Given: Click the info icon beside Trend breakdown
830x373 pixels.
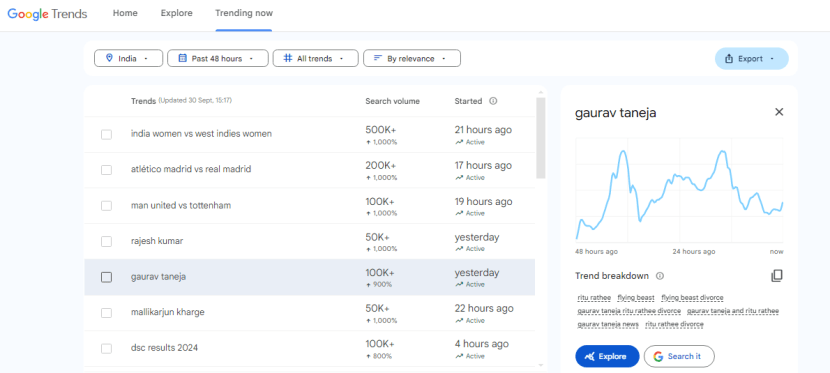Looking at the screenshot, I should pyautogui.click(x=660, y=276).
